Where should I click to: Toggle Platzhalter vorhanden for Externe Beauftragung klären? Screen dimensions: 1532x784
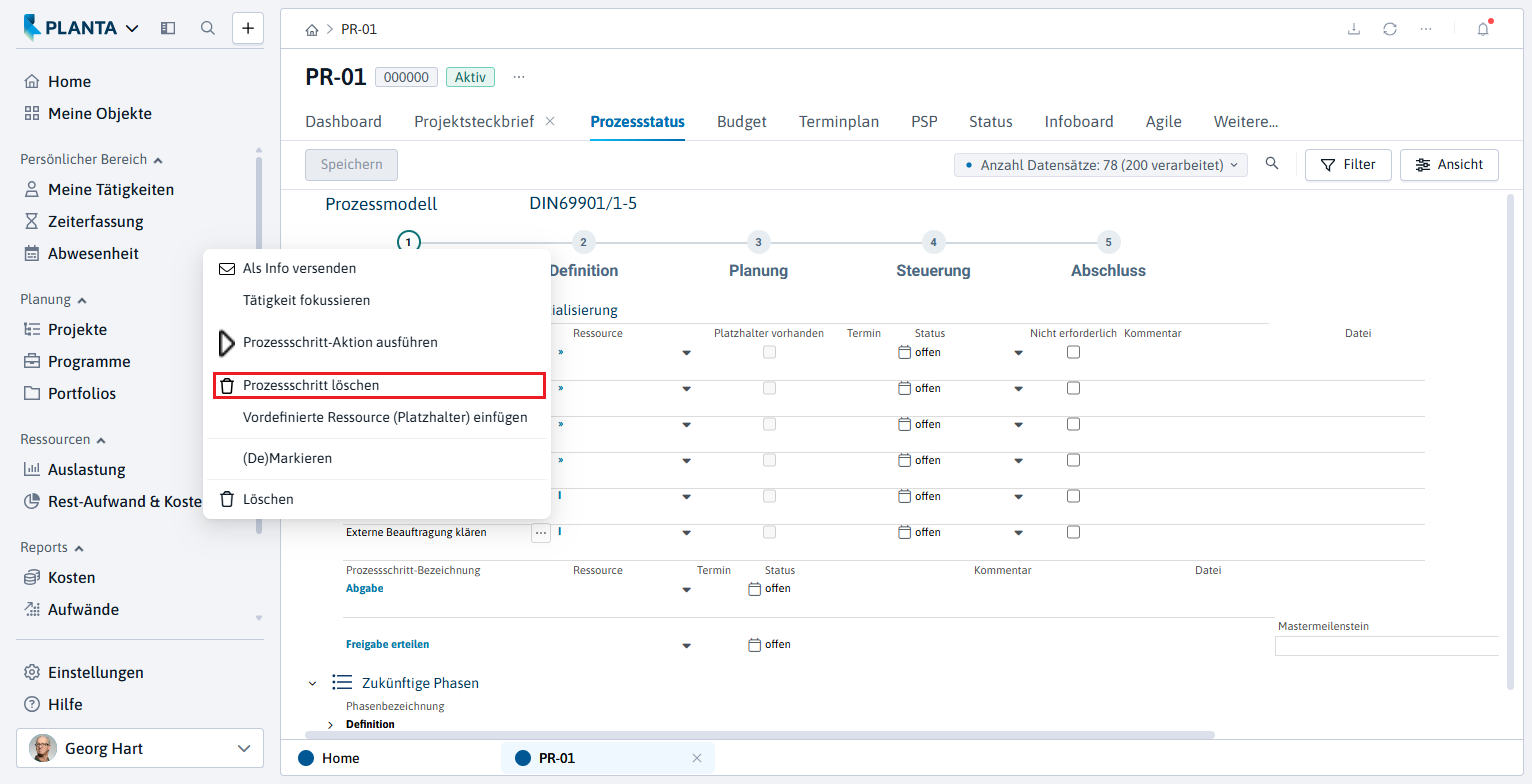pos(769,532)
